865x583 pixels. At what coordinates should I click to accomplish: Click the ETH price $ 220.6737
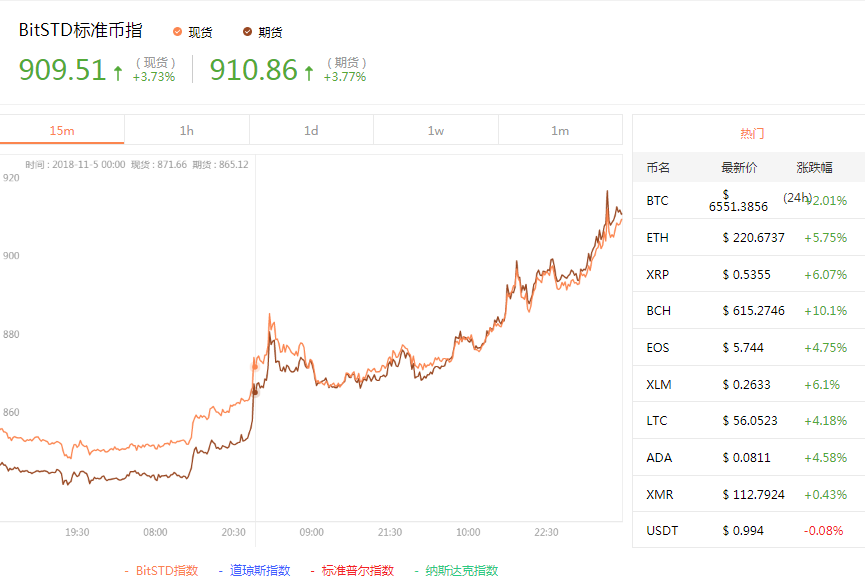coord(754,238)
